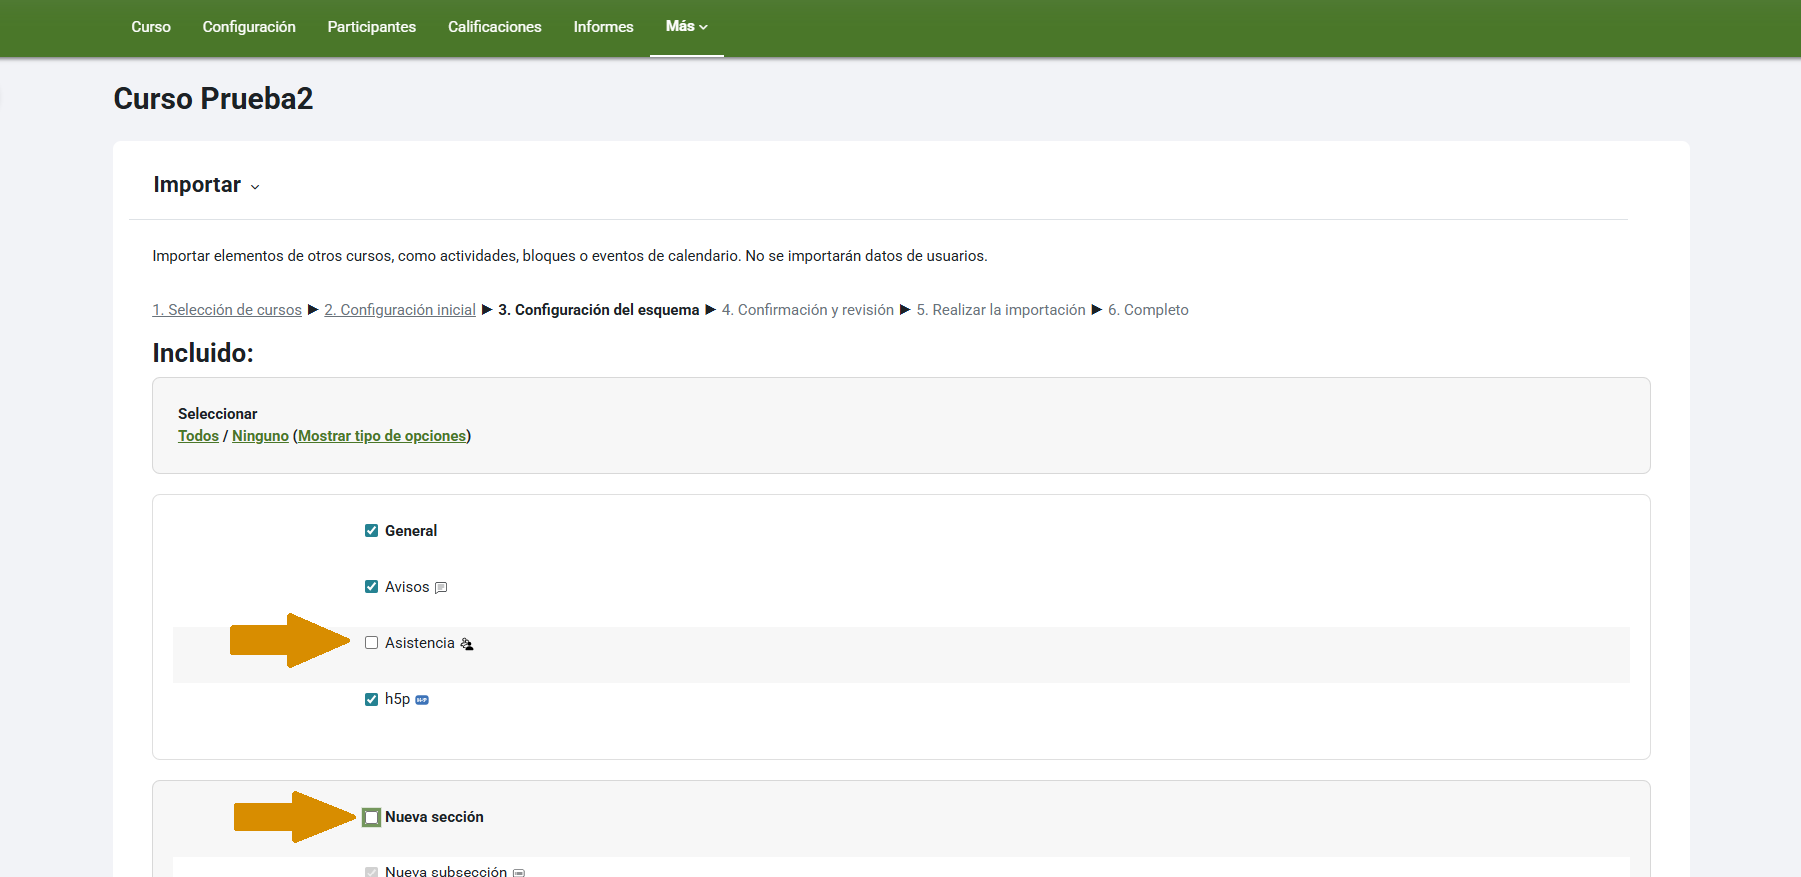Click the Ninguno link
The width and height of the screenshot is (1801, 877).
(x=260, y=436)
